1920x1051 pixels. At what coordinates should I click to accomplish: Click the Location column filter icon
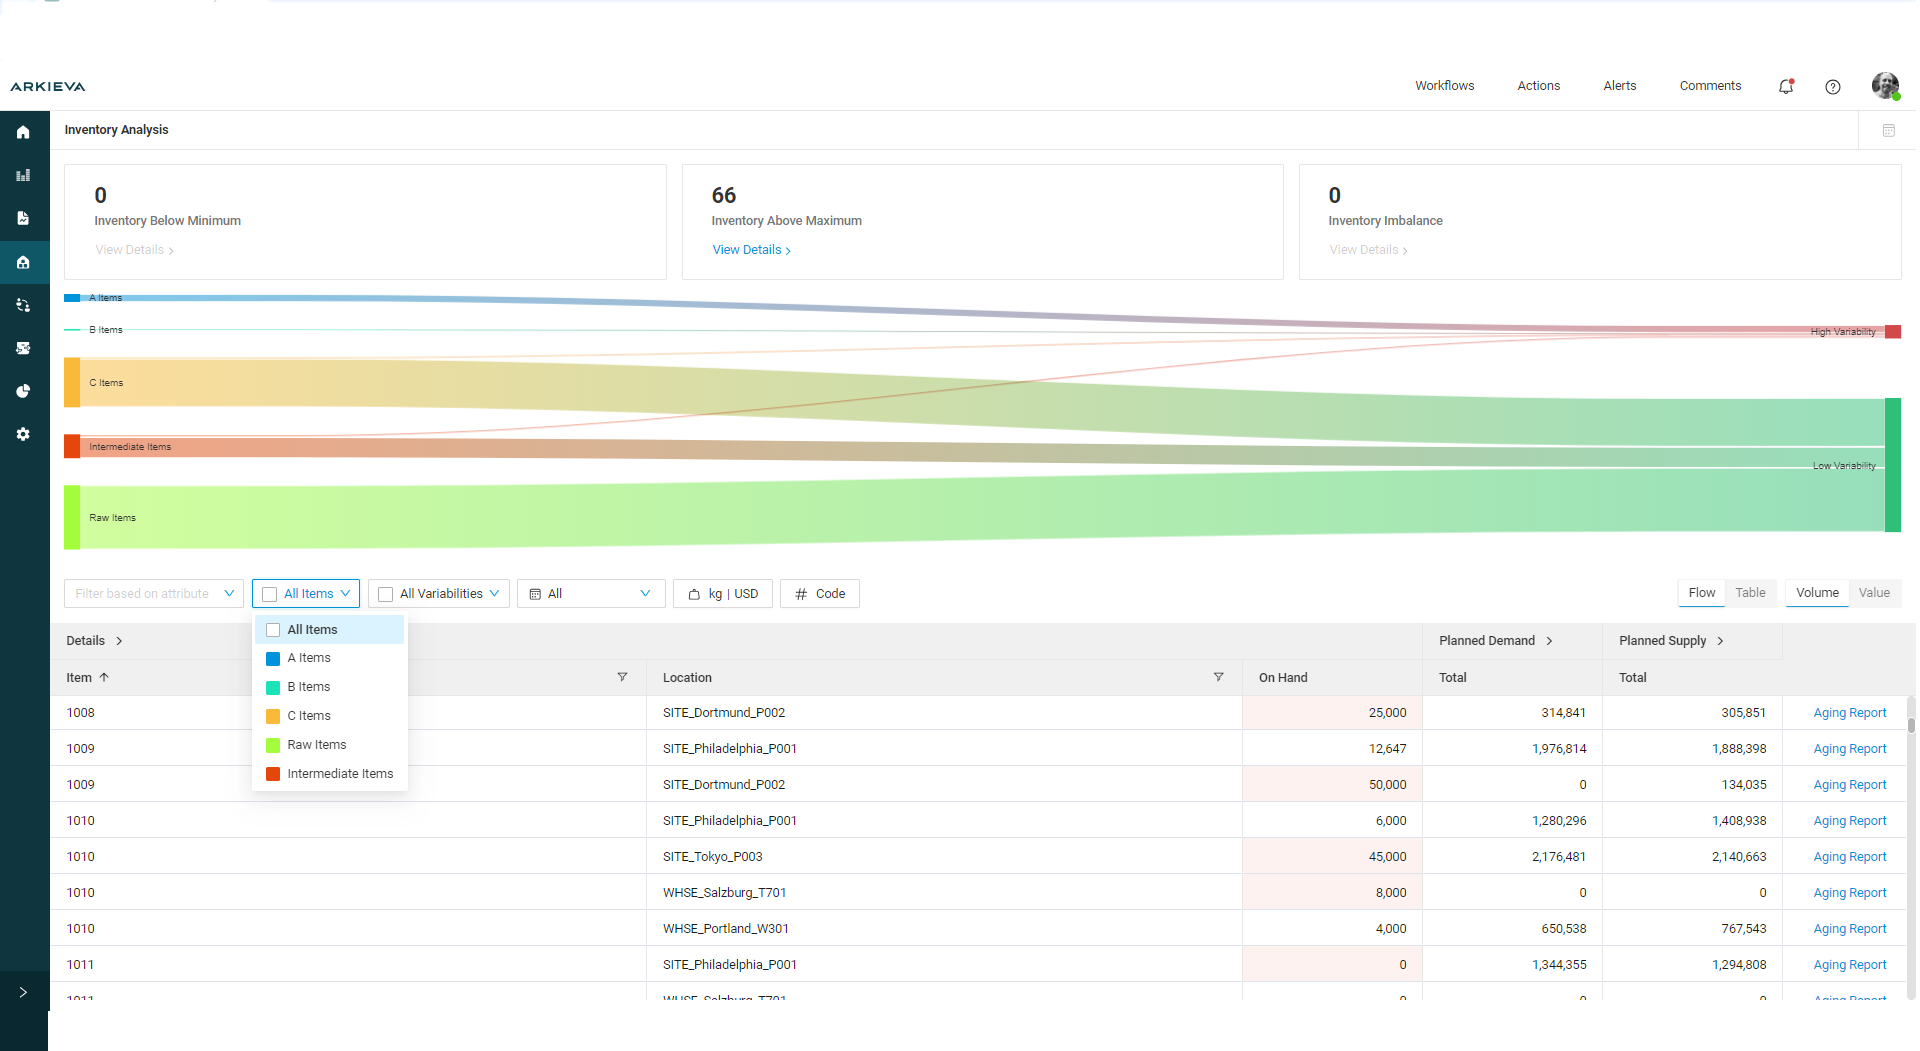(x=1218, y=677)
